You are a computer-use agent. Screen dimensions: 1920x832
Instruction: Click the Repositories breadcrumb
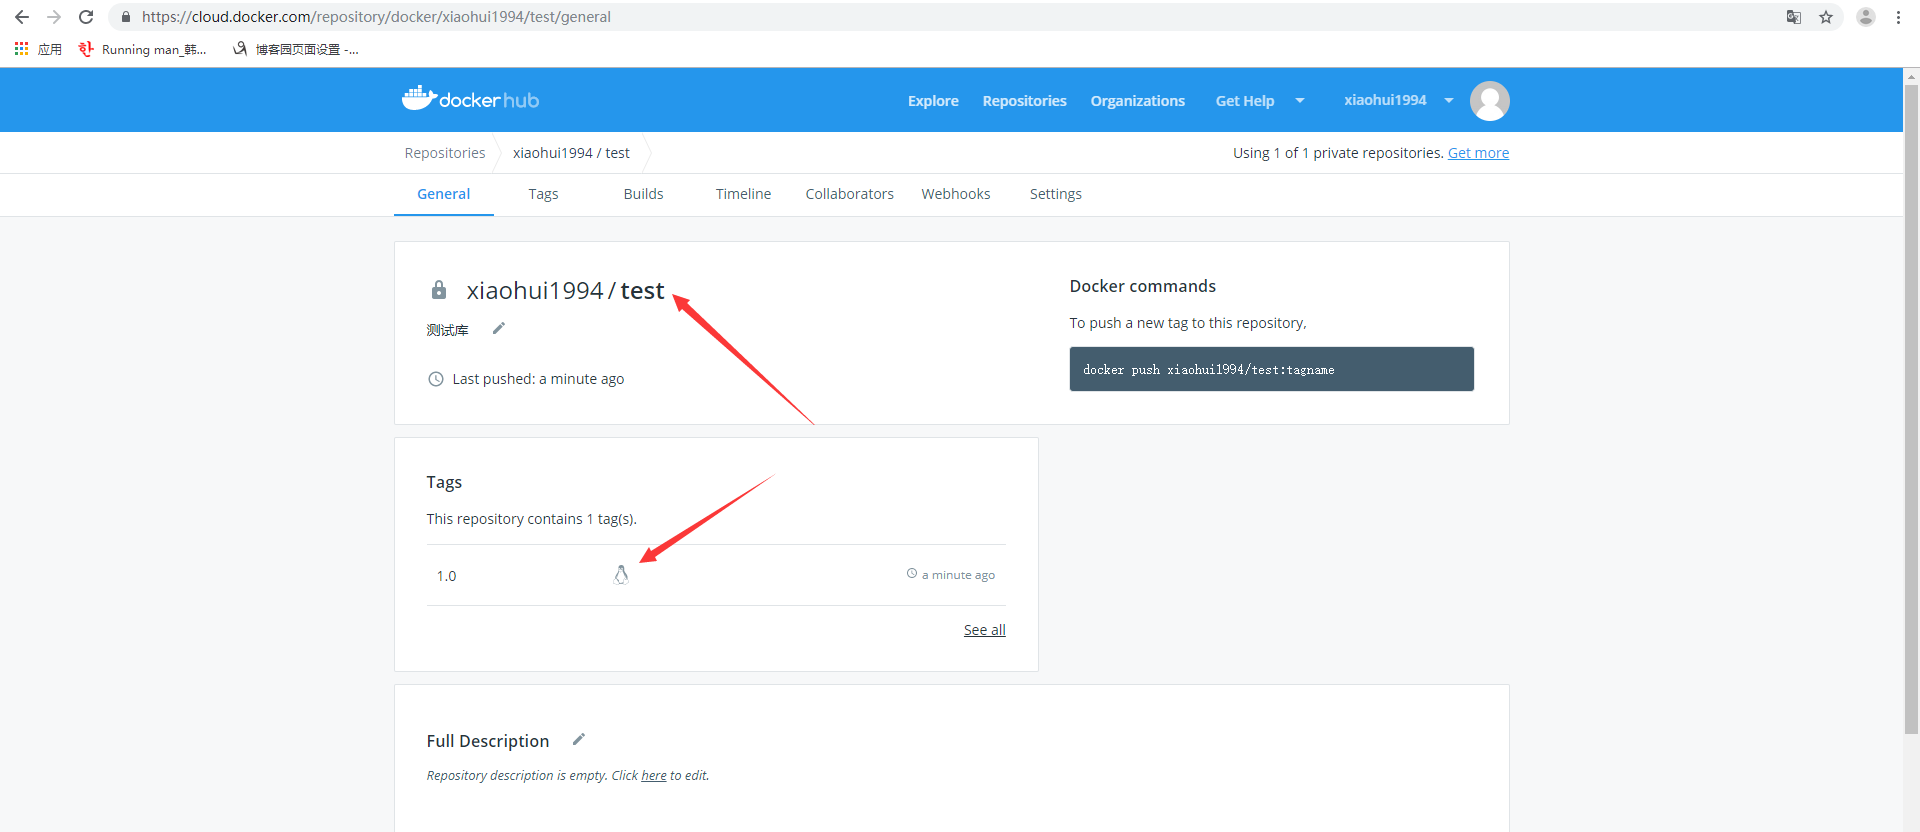tap(445, 153)
